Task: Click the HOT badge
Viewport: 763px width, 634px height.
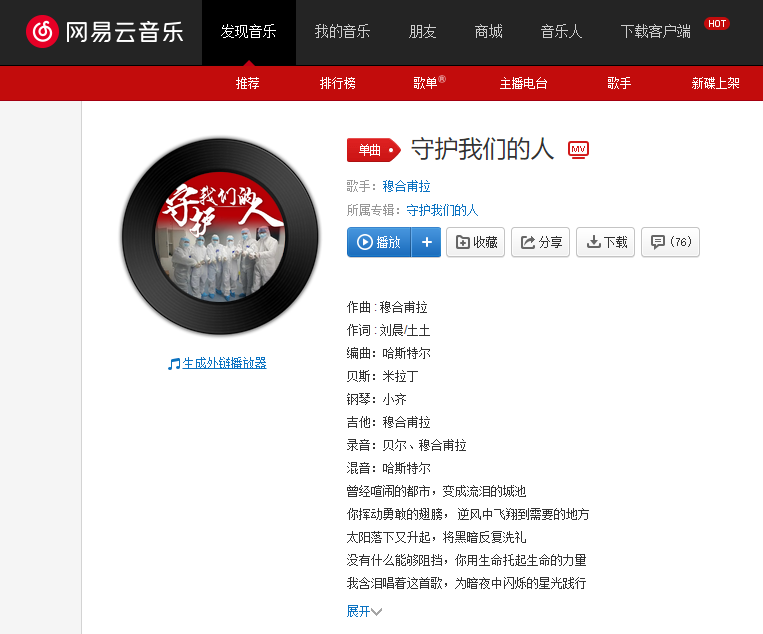Action: coord(717,23)
